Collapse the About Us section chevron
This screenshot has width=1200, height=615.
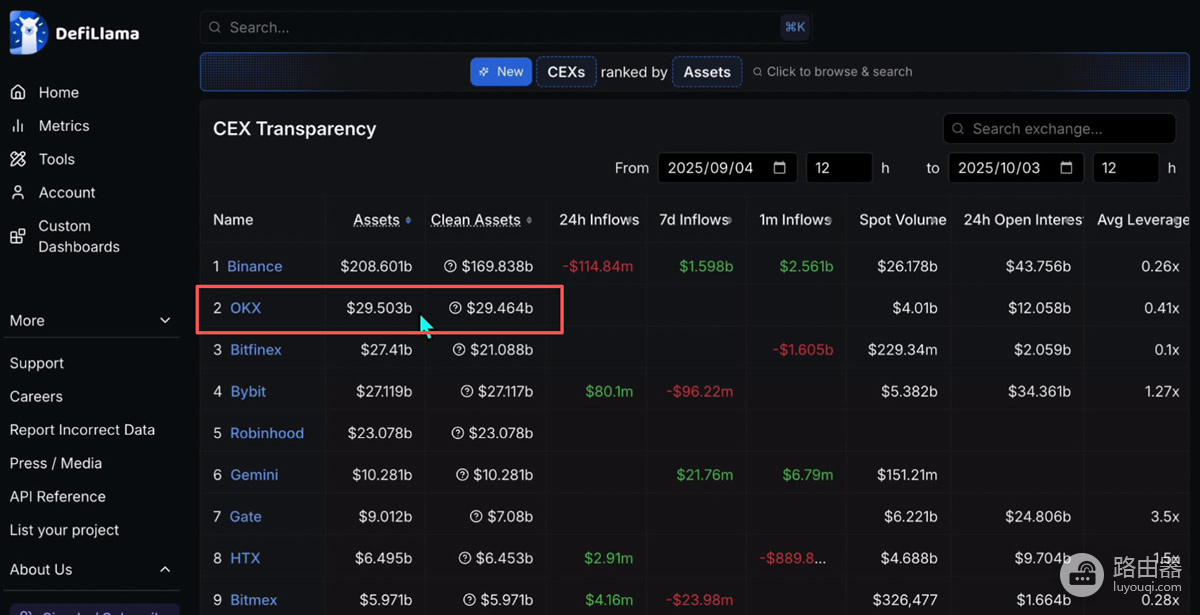pyautogui.click(x=165, y=570)
